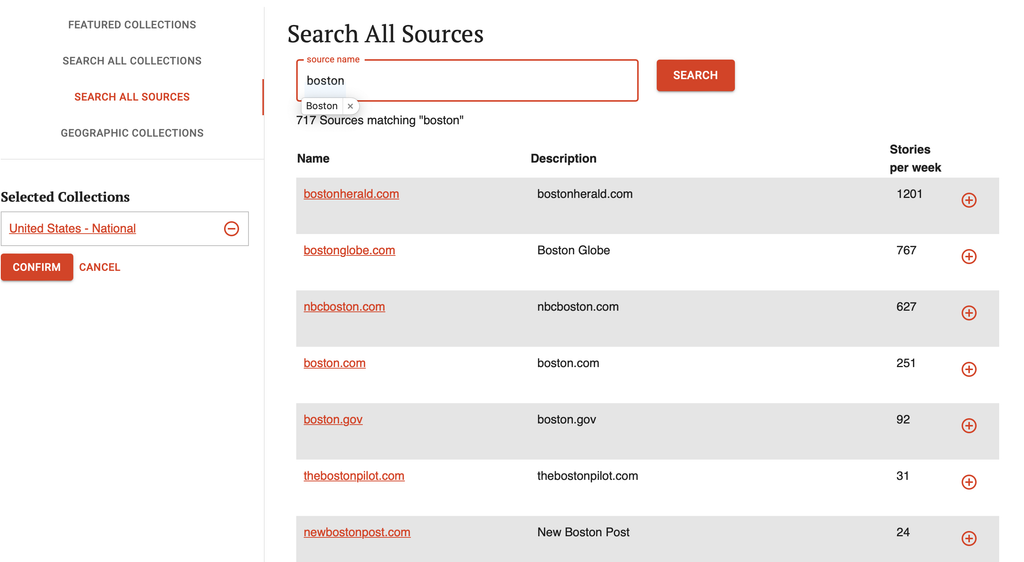The width and height of the screenshot is (1024, 562).
Task: Focus the source name input field
Action: tap(468, 80)
